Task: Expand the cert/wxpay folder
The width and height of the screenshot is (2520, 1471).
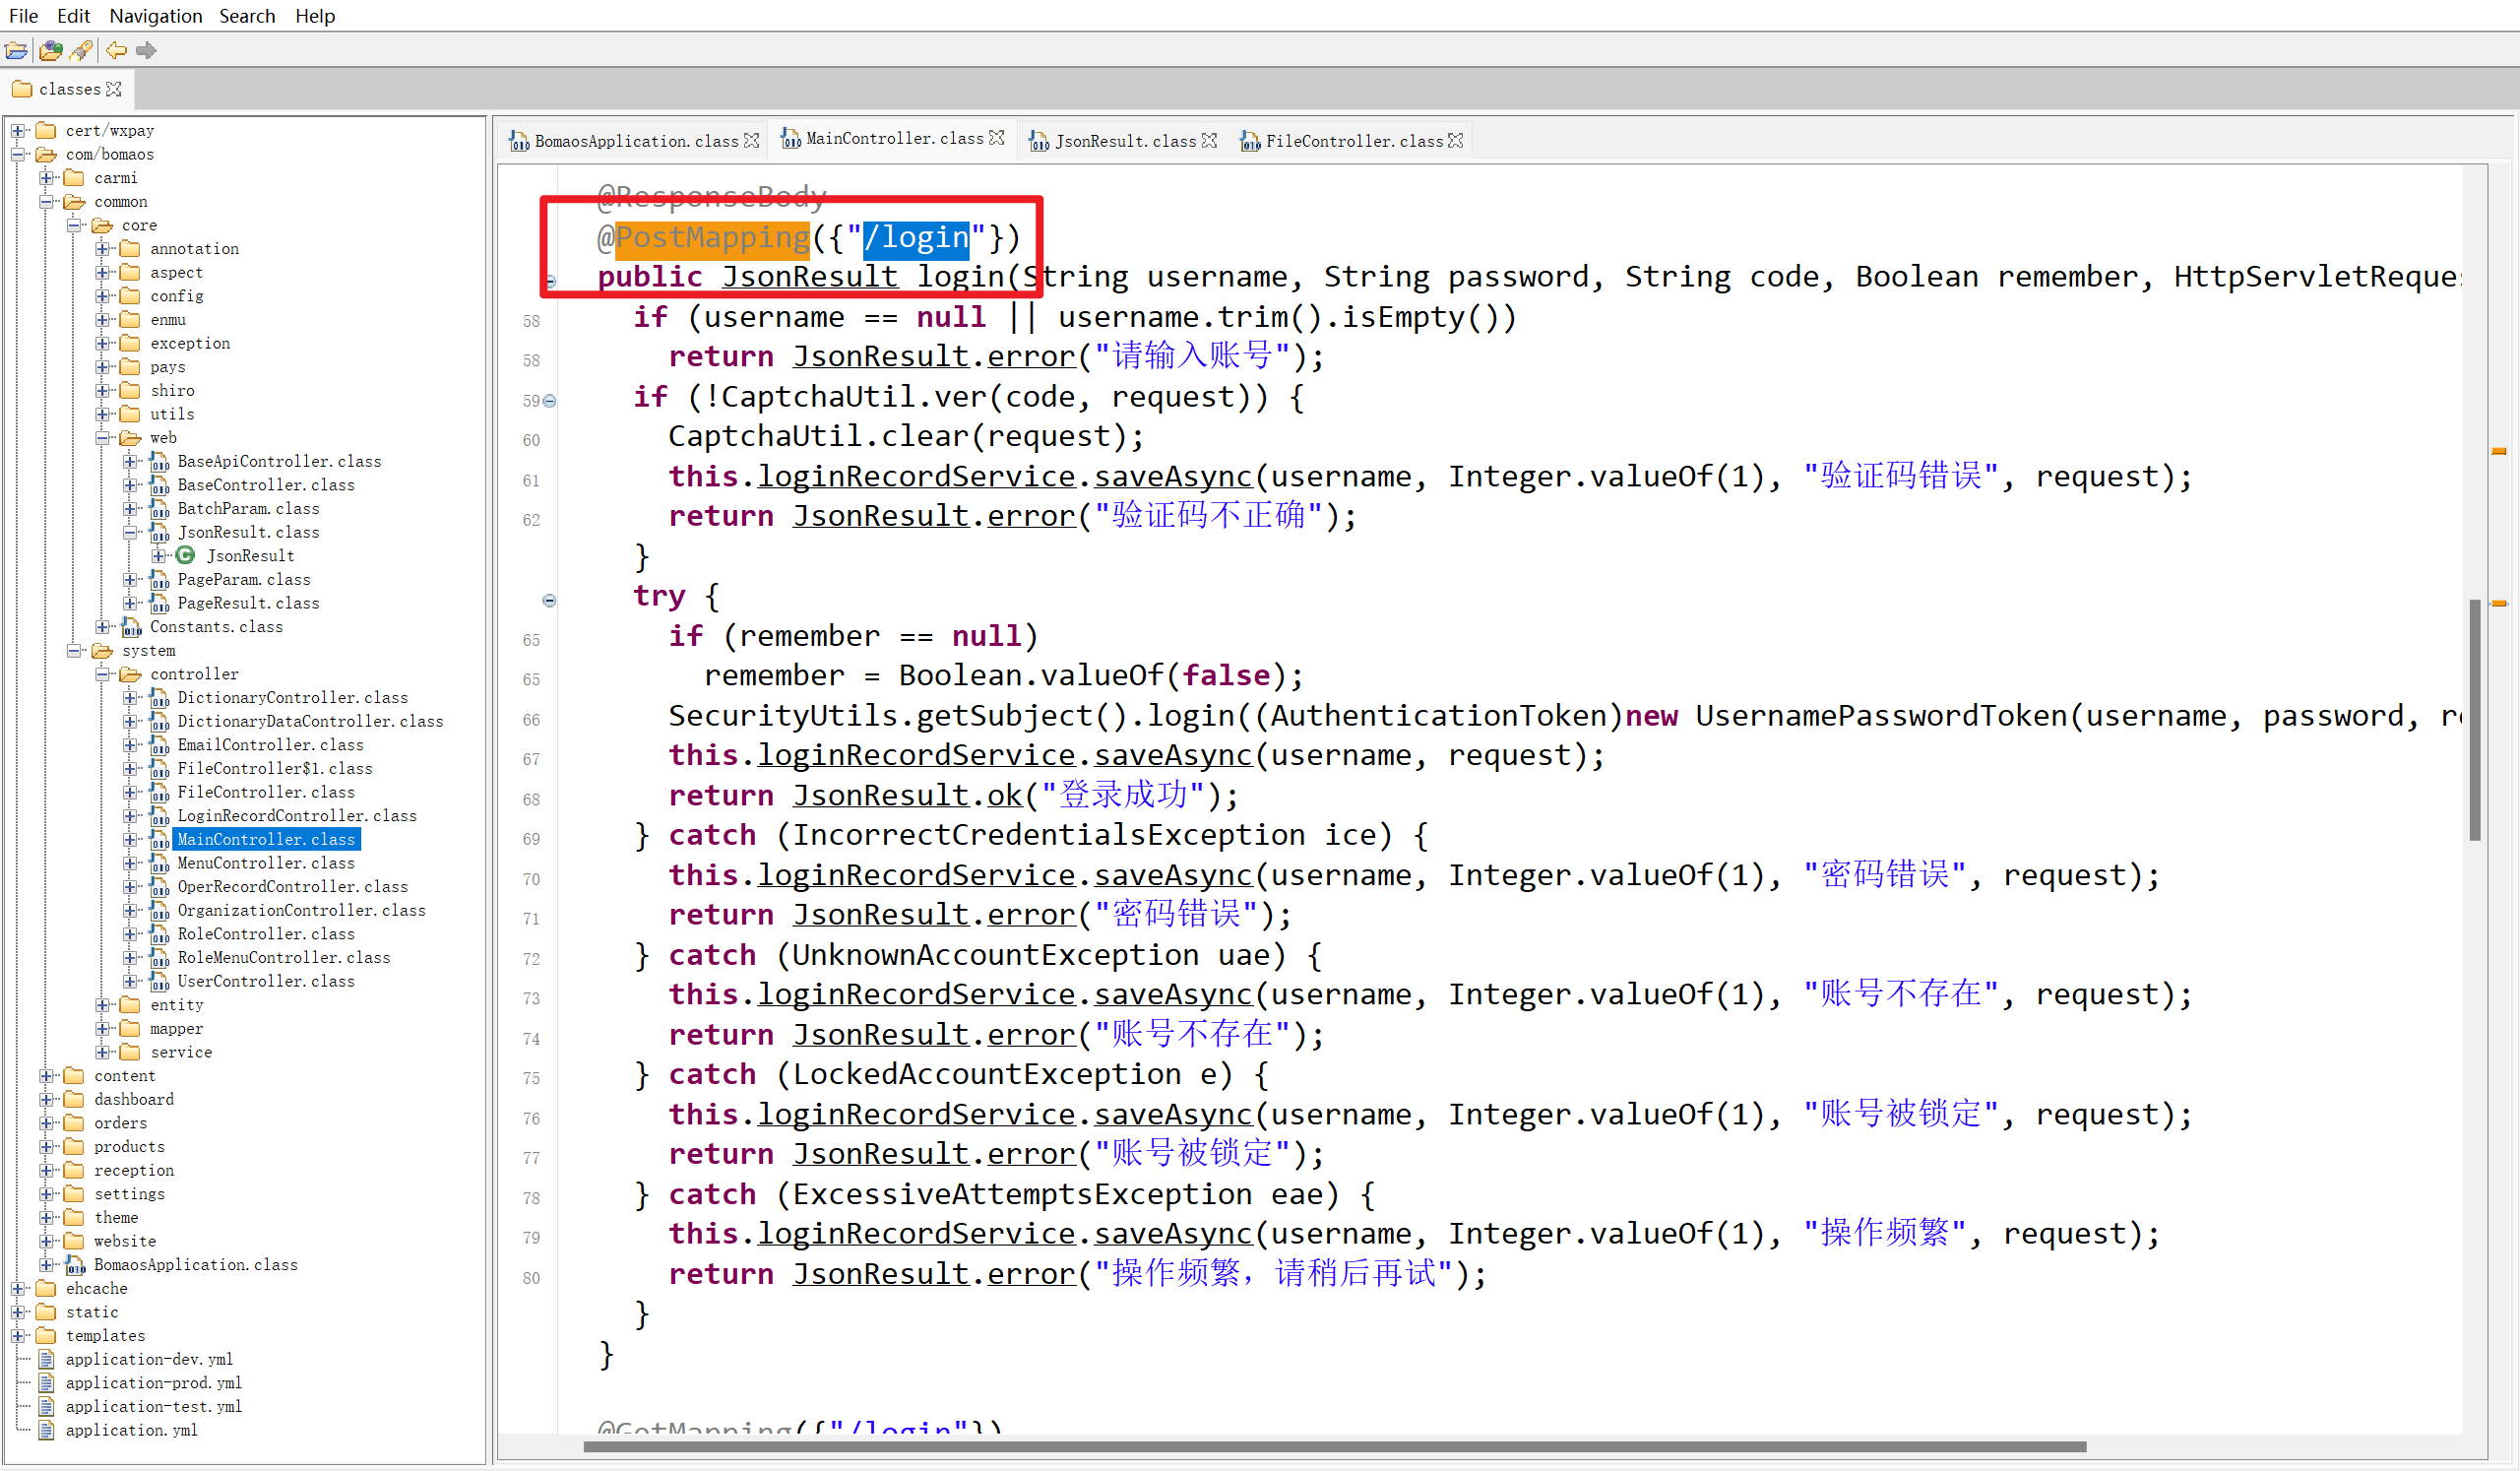Action: [x=18, y=131]
